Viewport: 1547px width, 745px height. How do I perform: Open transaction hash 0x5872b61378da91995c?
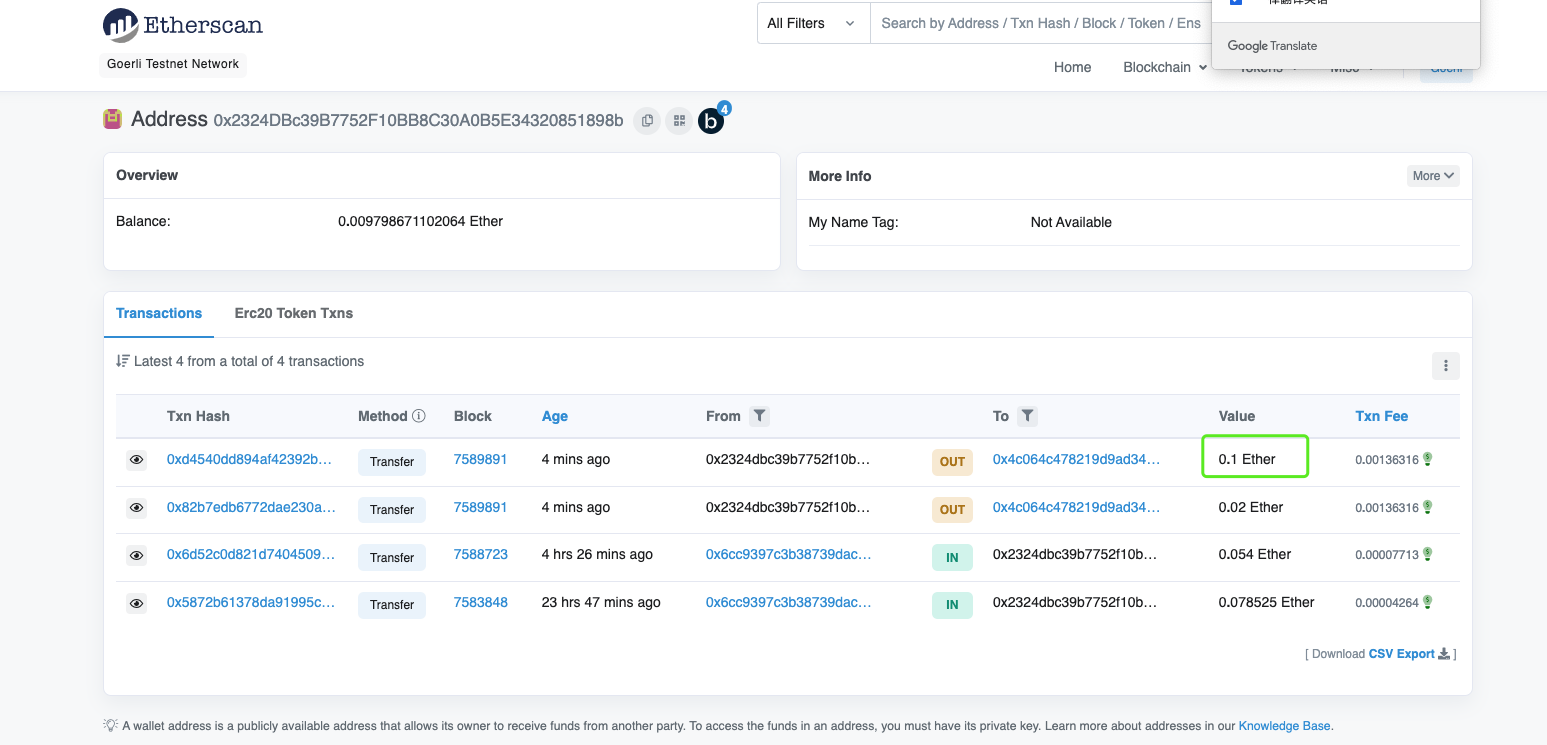tap(251, 602)
